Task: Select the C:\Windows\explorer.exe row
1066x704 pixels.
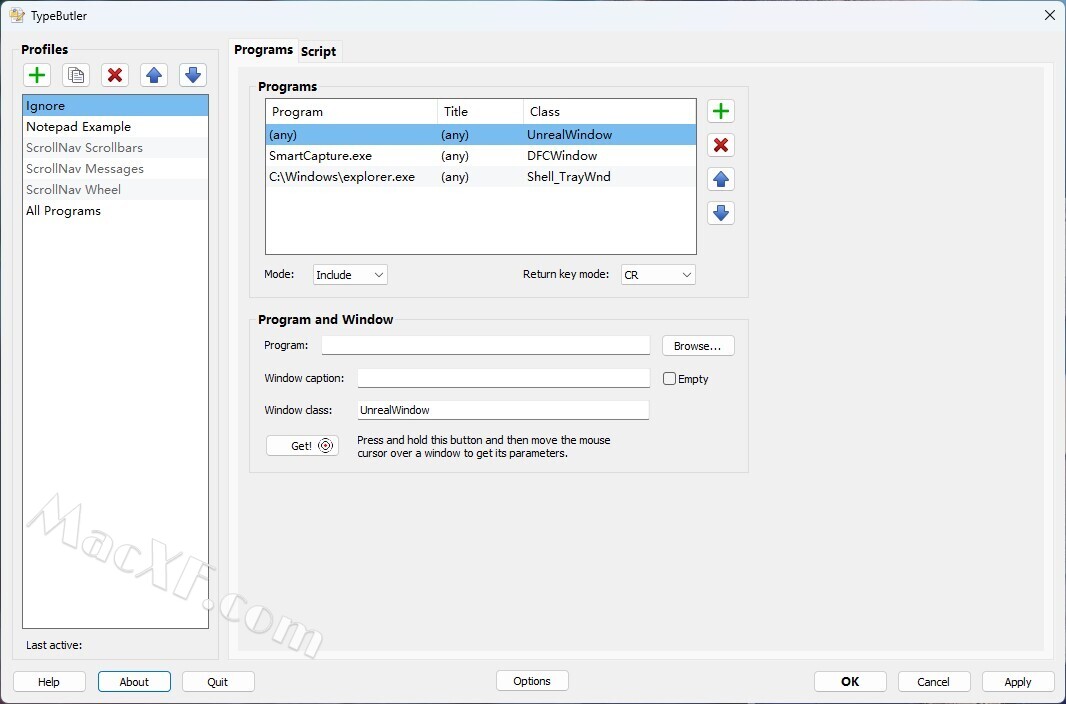Action: click(481, 177)
